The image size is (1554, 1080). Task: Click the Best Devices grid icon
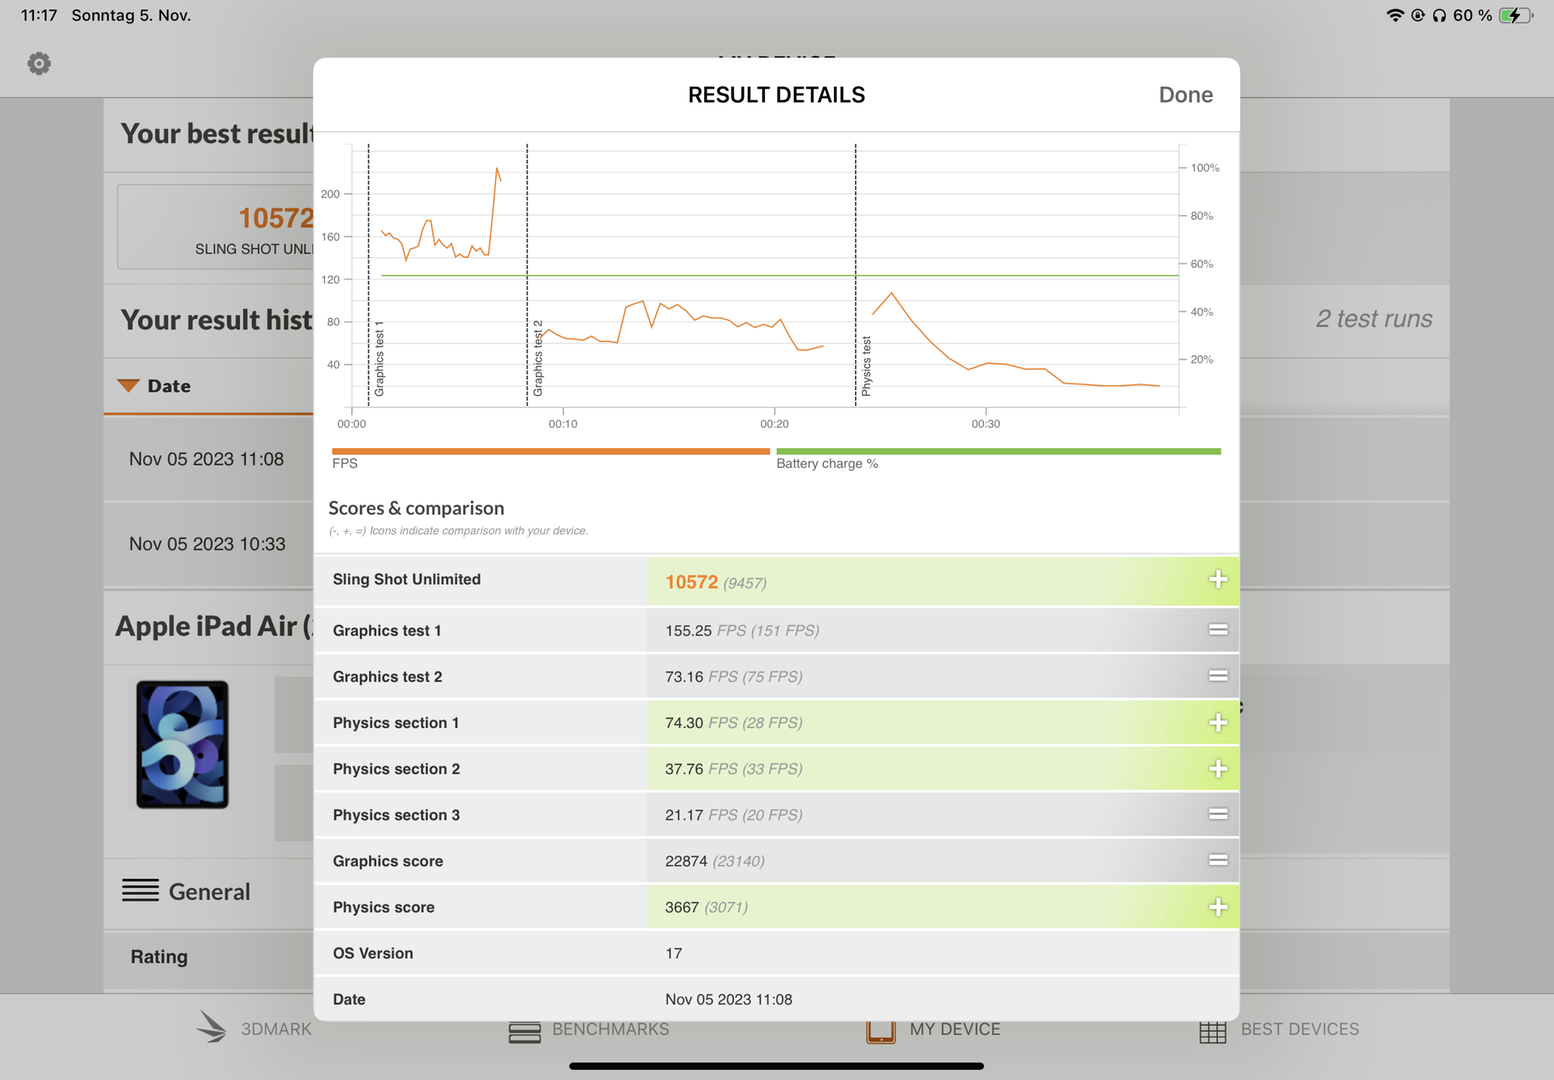tap(1212, 1032)
